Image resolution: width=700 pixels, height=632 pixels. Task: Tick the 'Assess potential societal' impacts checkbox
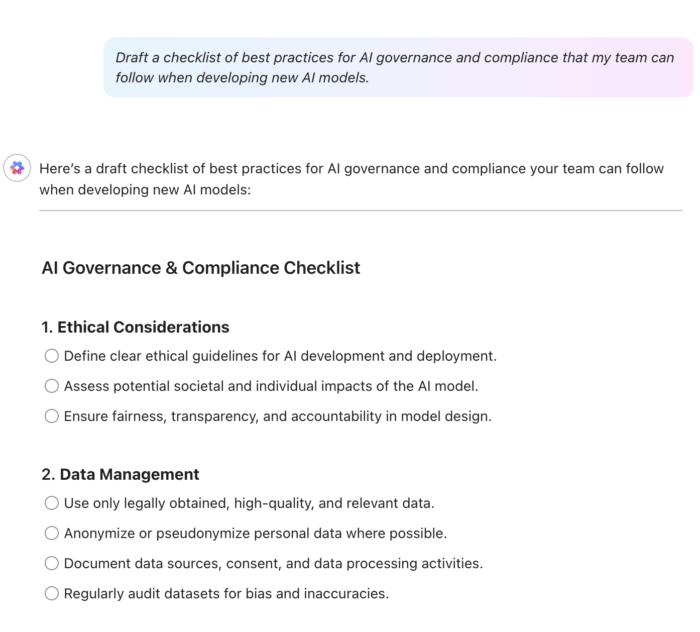pos(52,386)
